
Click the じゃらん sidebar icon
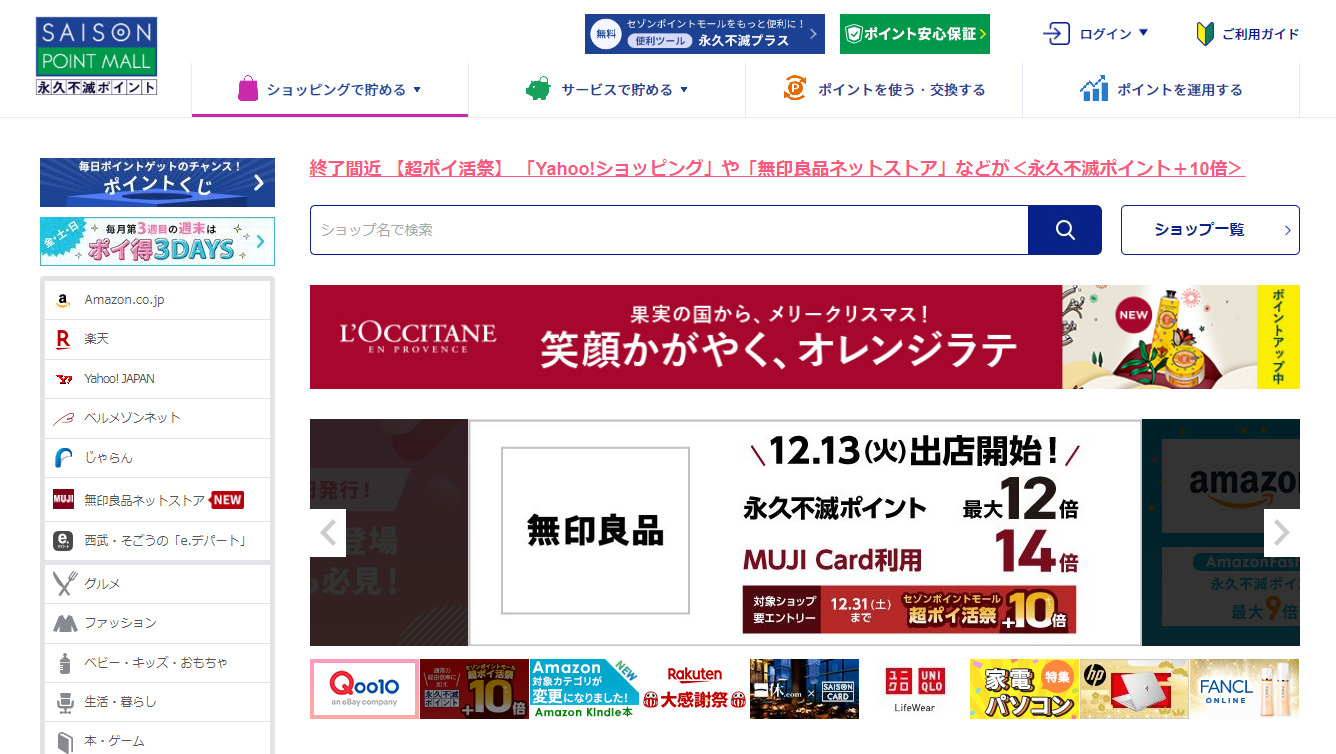click(x=63, y=458)
